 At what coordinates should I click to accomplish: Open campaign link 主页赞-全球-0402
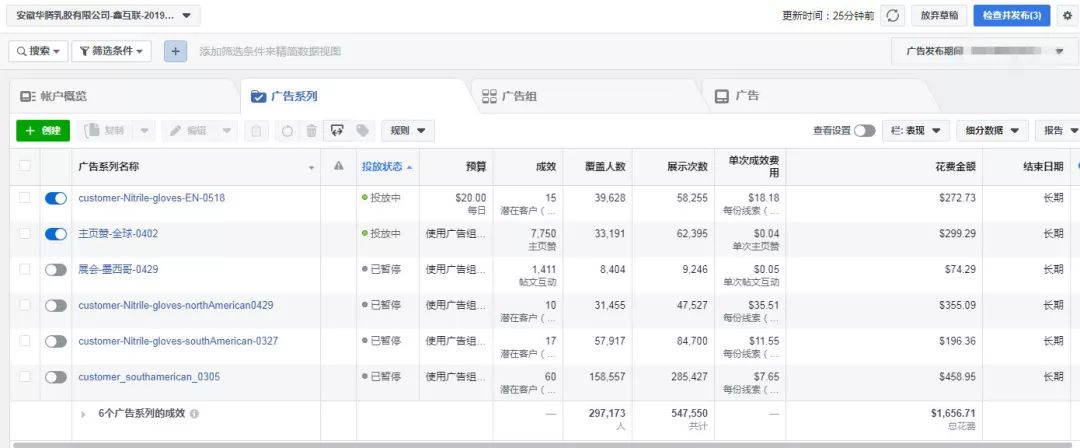[118, 234]
